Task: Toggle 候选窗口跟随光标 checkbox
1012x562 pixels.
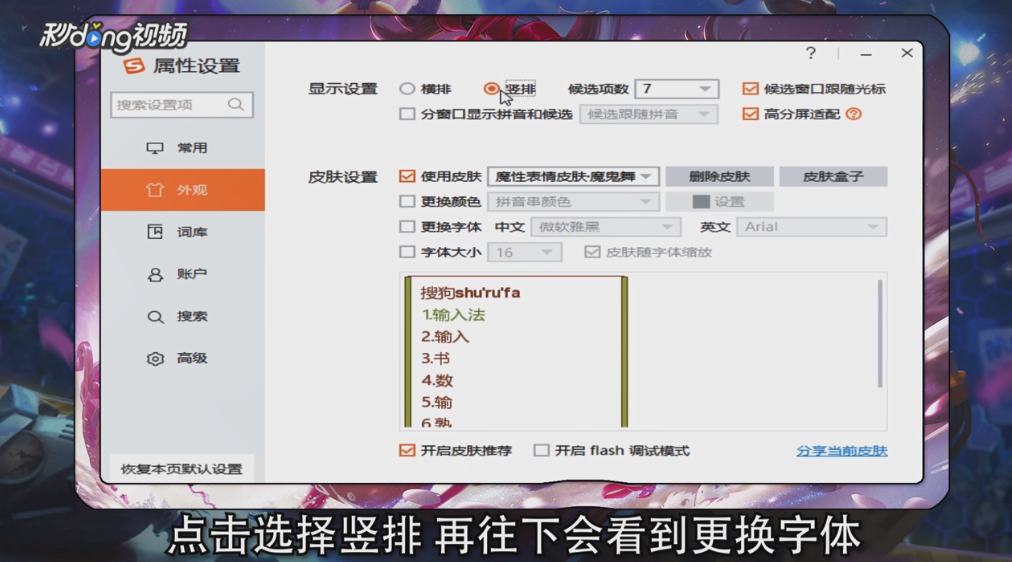Action: (750, 89)
